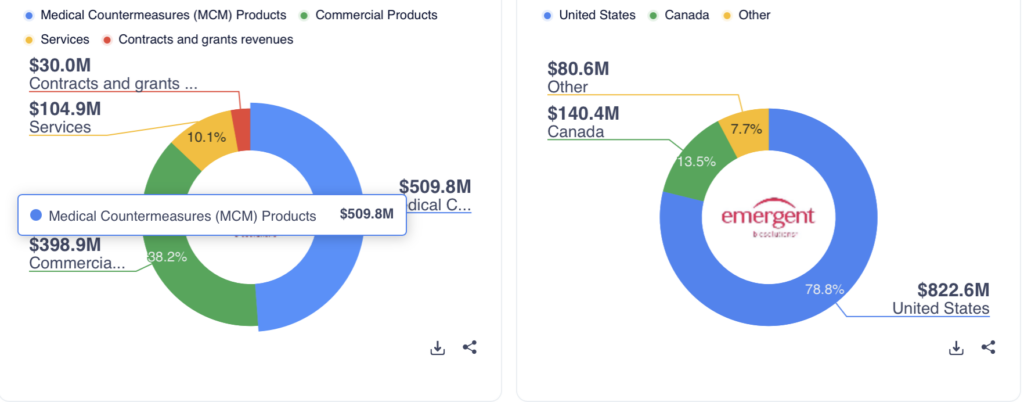The image size is (1024, 402).
Task: Toggle the Other legend item
Action: [746, 16]
